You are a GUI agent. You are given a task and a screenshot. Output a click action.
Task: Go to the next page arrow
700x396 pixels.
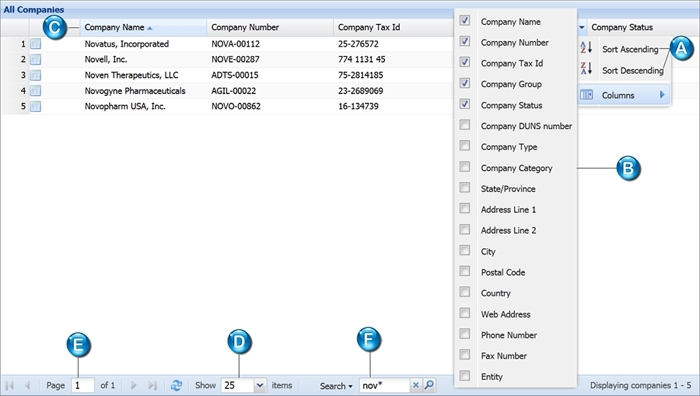pyautogui.click(x=133, y=385)
